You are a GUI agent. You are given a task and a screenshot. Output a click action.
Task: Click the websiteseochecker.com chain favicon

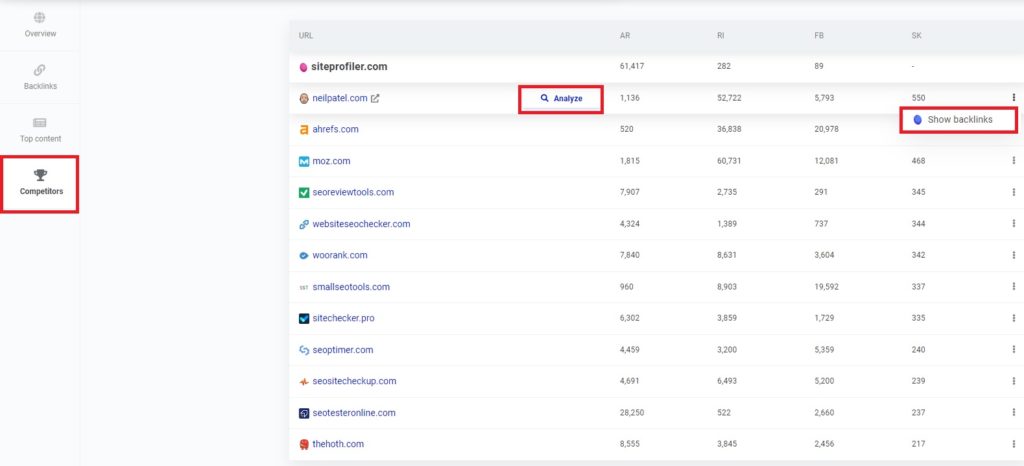(304, 224)
